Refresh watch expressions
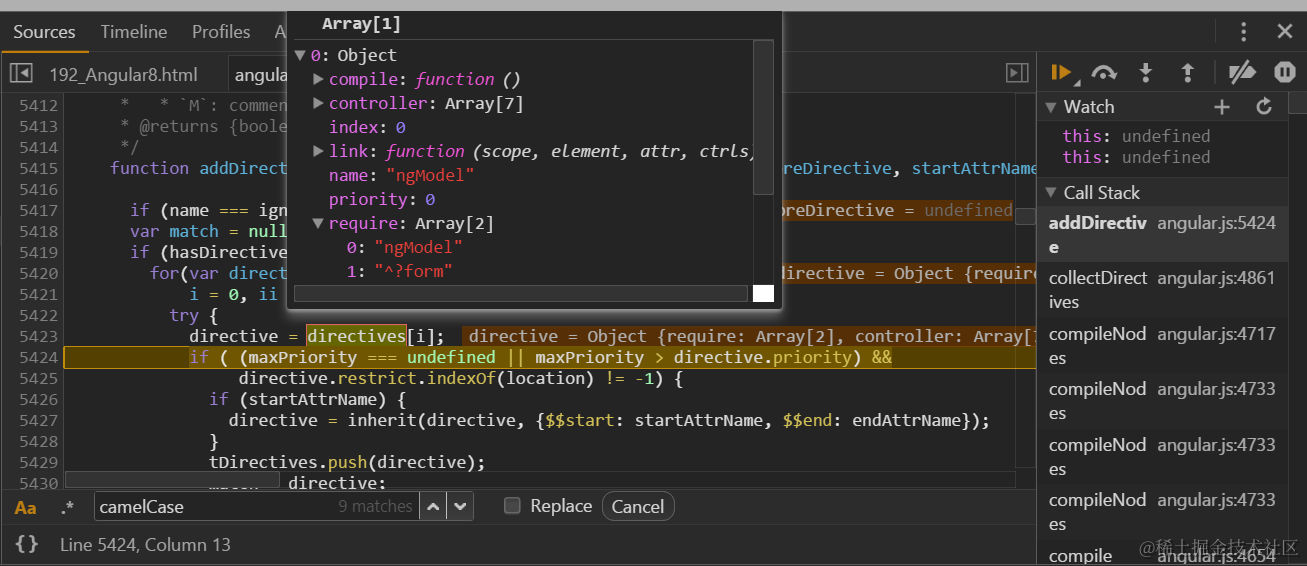 (1264, 107)
